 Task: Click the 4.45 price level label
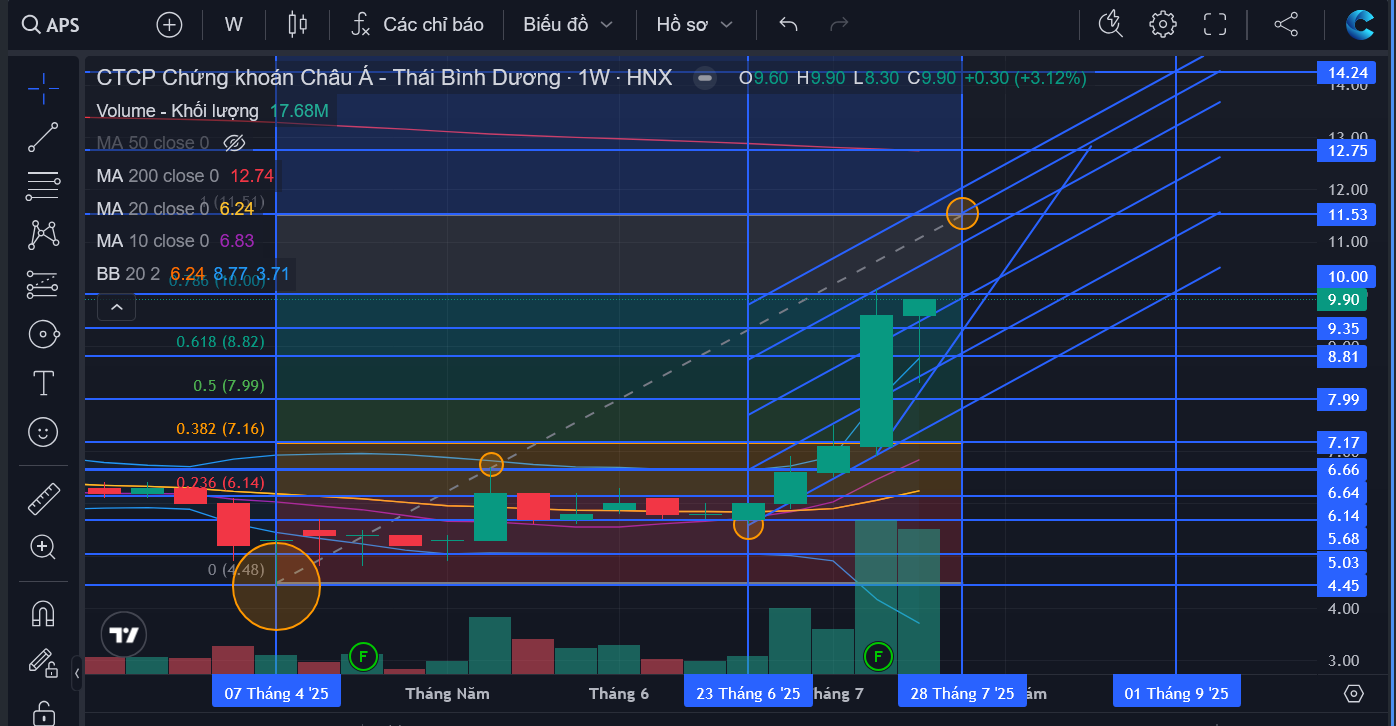tap(1342, 585)
